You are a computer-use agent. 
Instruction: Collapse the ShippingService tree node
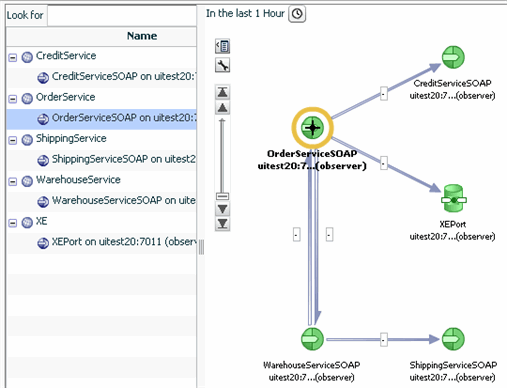click(x=12, y=140)
